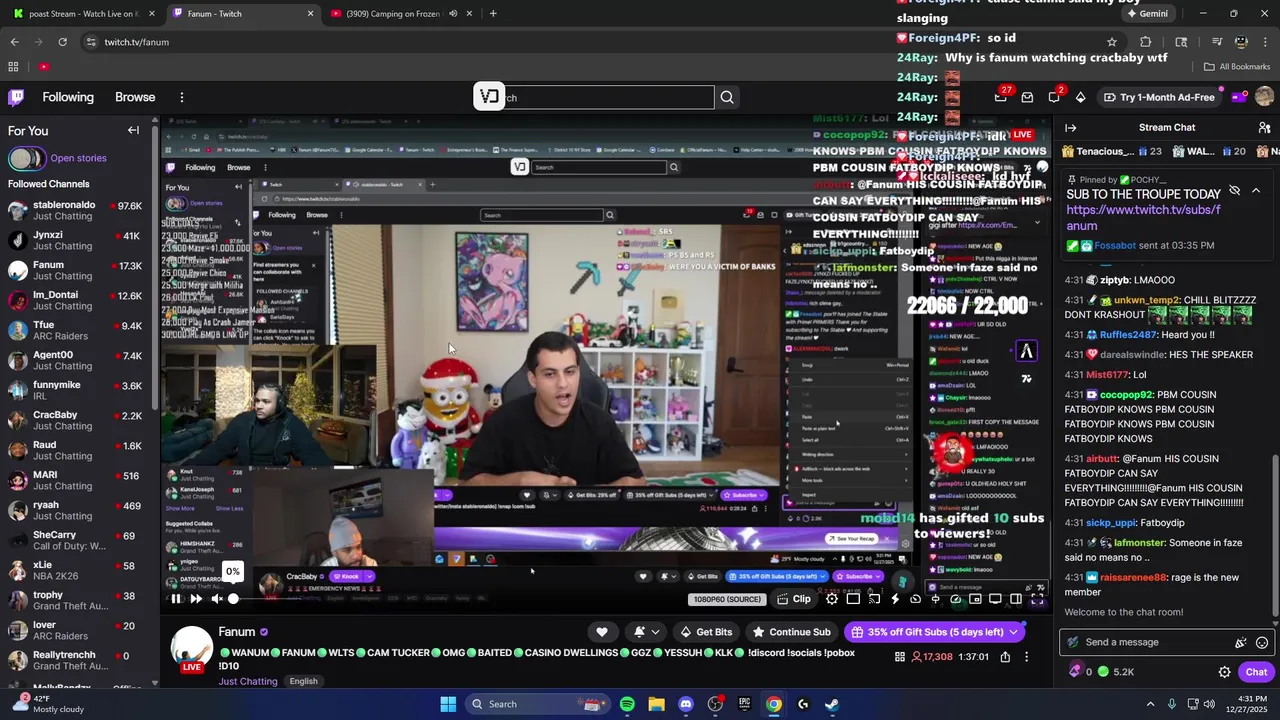This screenshot has width=1280, height=720.
Task: Click Continue Sub button
Action: 791,632
